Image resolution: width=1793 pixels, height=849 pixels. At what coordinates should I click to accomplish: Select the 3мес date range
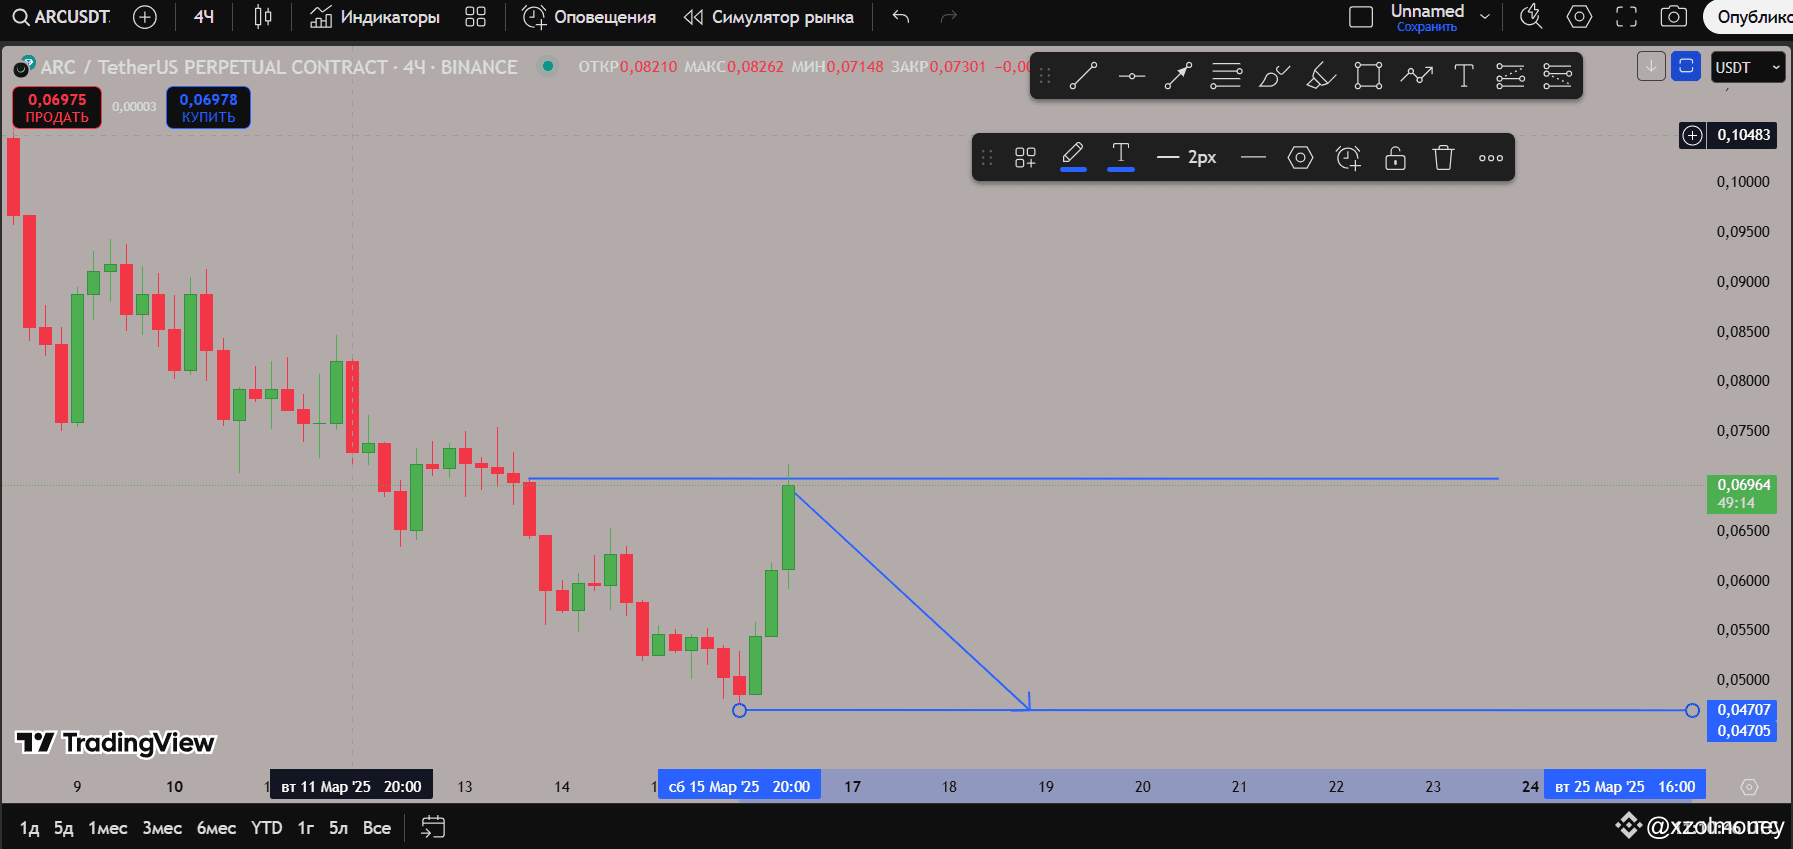162,828
